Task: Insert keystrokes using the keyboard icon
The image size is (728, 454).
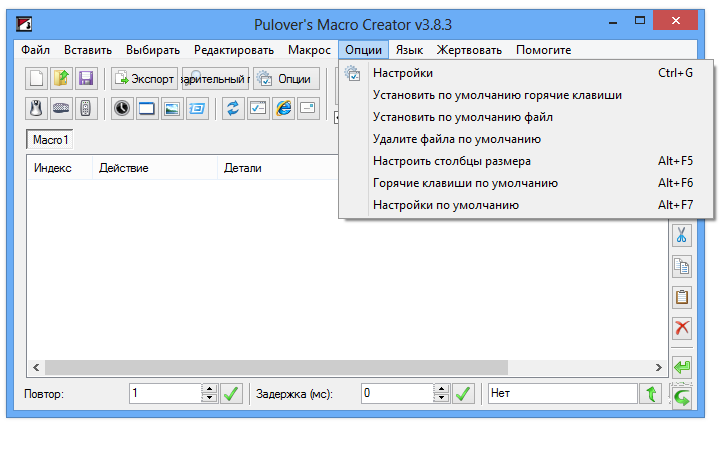Action: point(61,109)
